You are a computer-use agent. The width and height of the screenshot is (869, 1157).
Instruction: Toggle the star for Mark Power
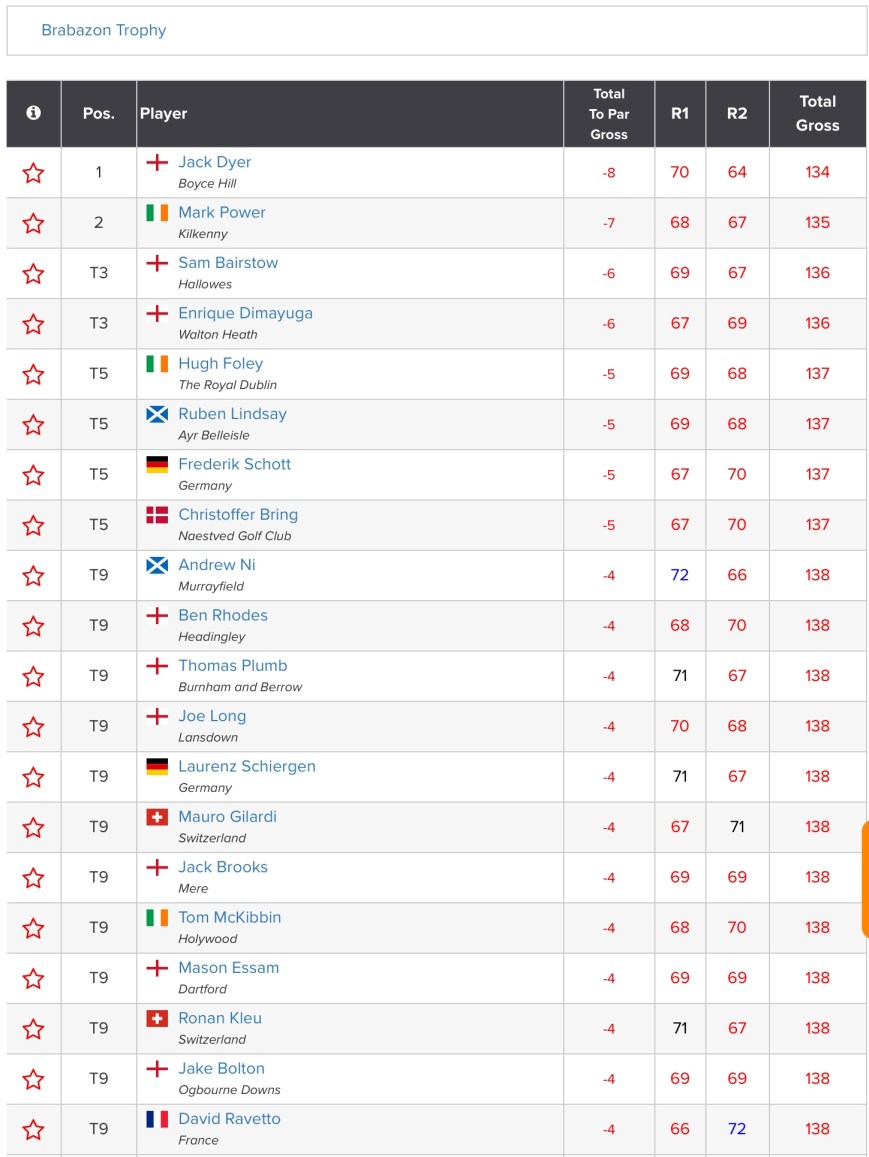33,223
